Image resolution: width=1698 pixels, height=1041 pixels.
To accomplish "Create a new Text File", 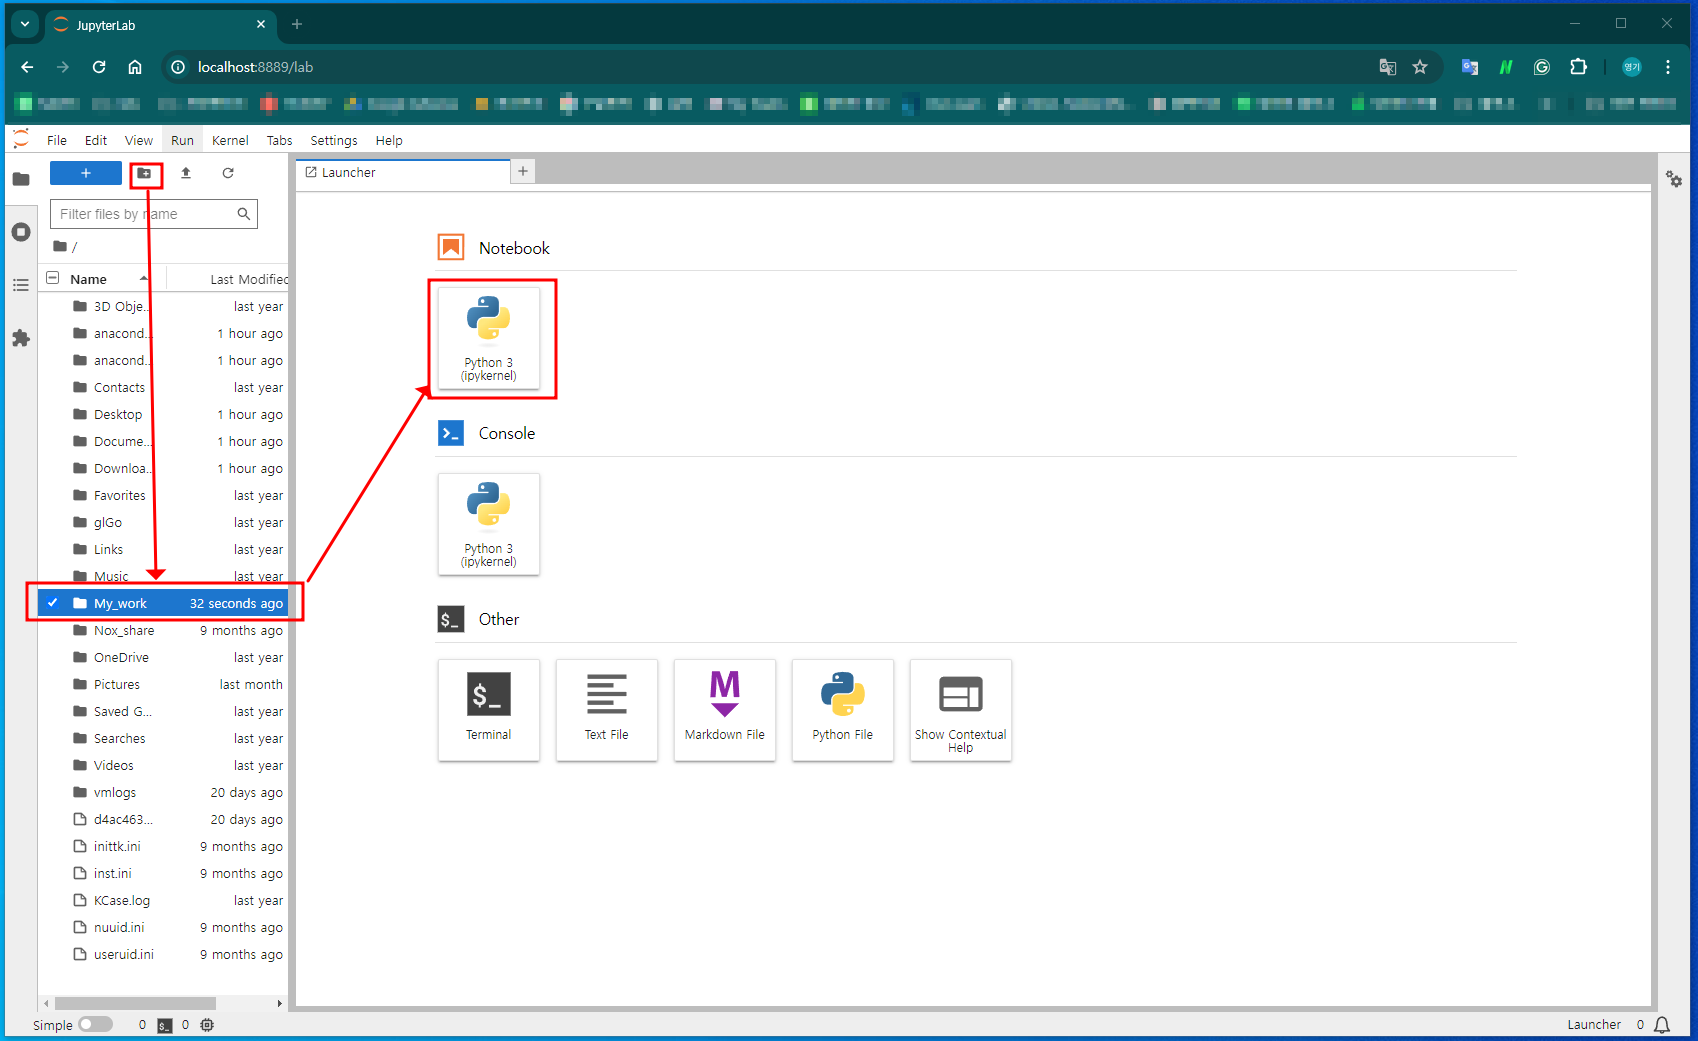I will [607, 710].
